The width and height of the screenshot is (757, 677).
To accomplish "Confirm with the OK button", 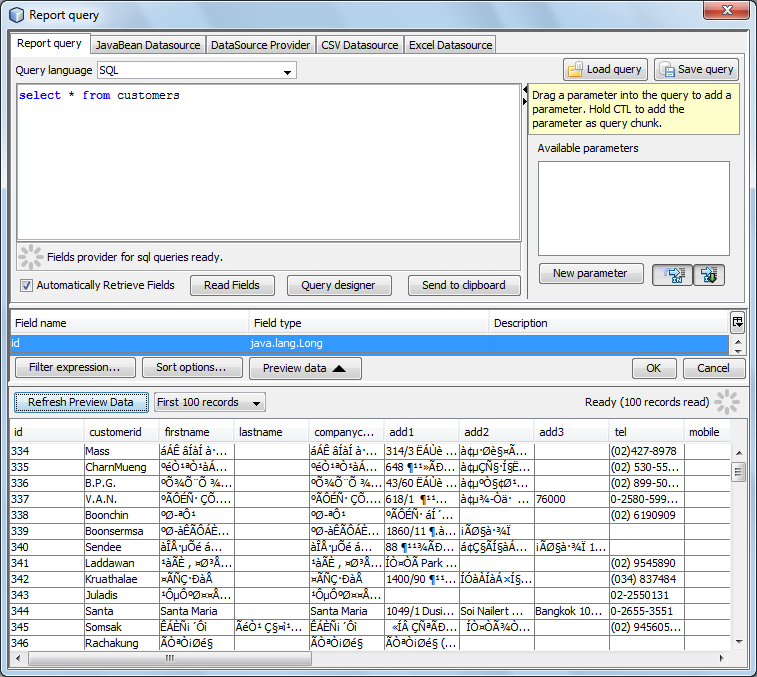I will point(654,368).
